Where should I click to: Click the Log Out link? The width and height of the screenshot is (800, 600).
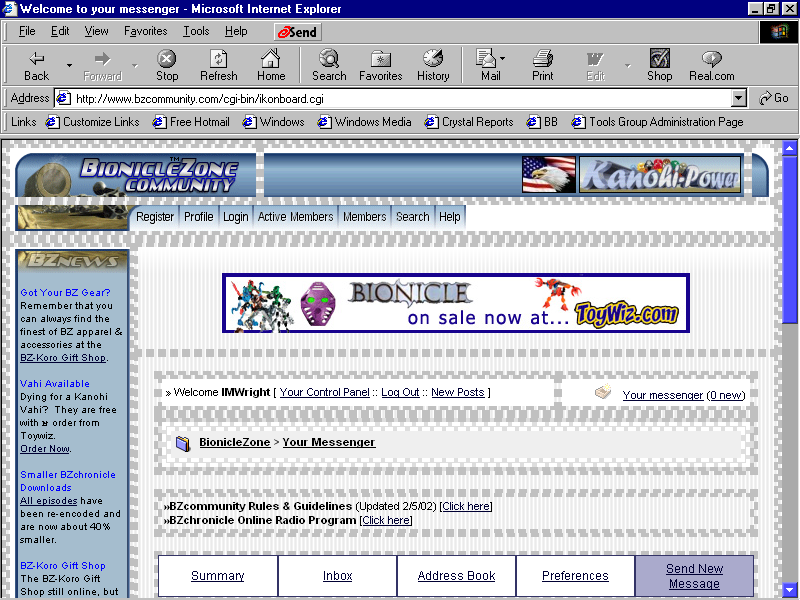point(399,392)
